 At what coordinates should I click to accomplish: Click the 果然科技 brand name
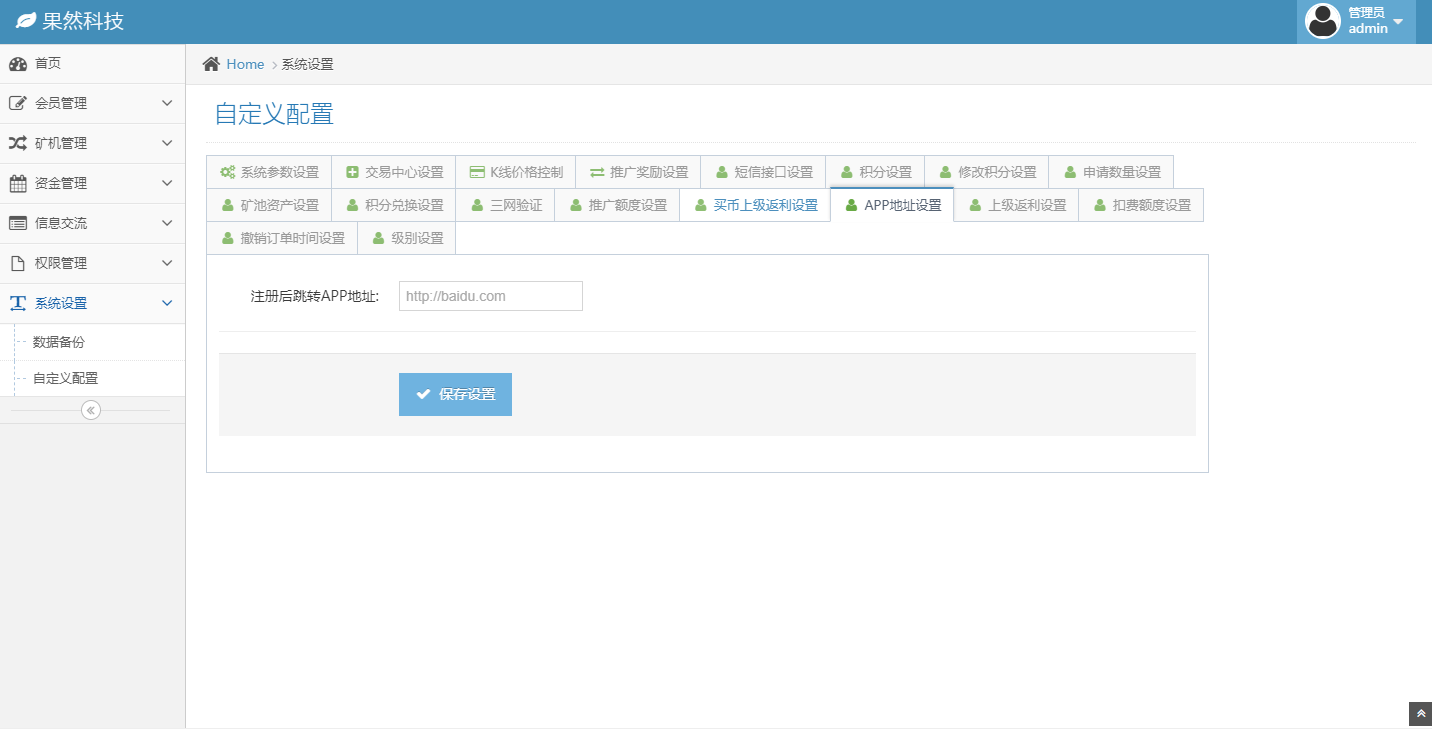point(83,21)
